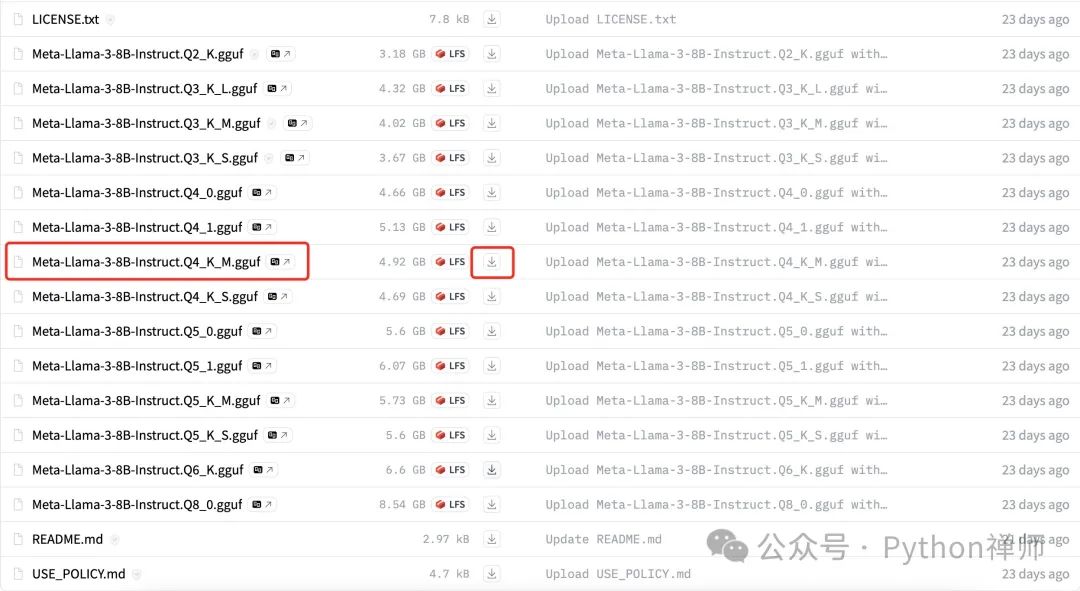The height and width of the screenshot is (591, 1080).
Task: Download the README.md file
Action: click(x=492, y=539)
